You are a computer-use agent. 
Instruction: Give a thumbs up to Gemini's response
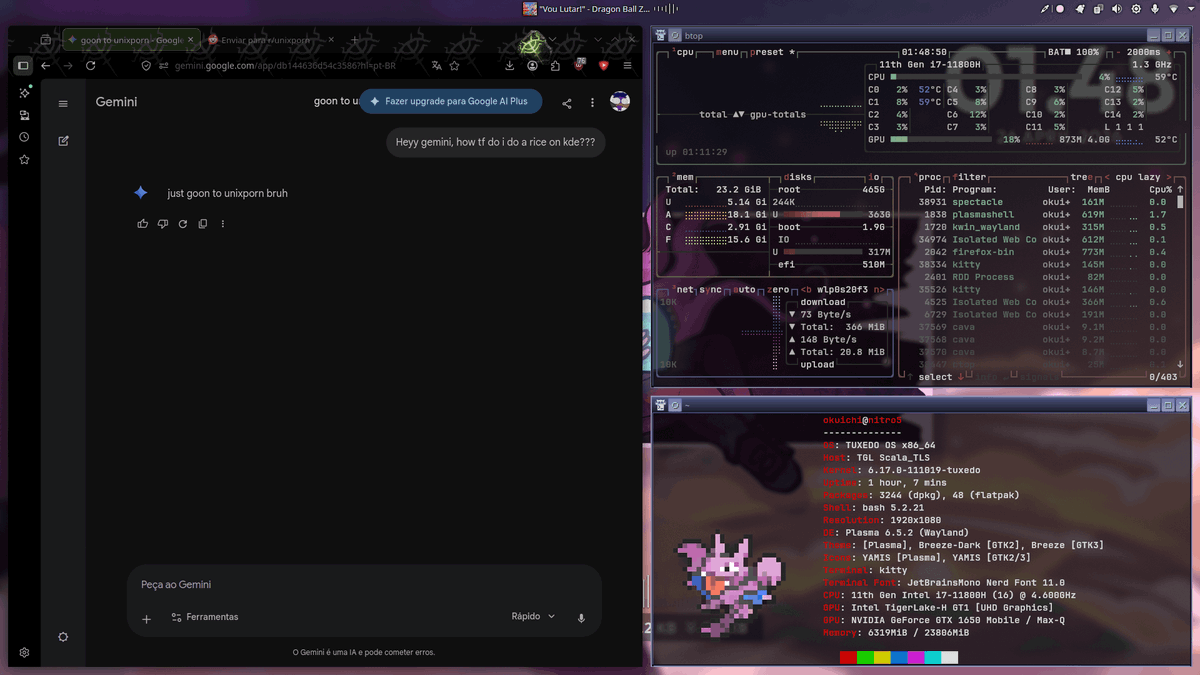pyautogui.click(x=142, y=224)
